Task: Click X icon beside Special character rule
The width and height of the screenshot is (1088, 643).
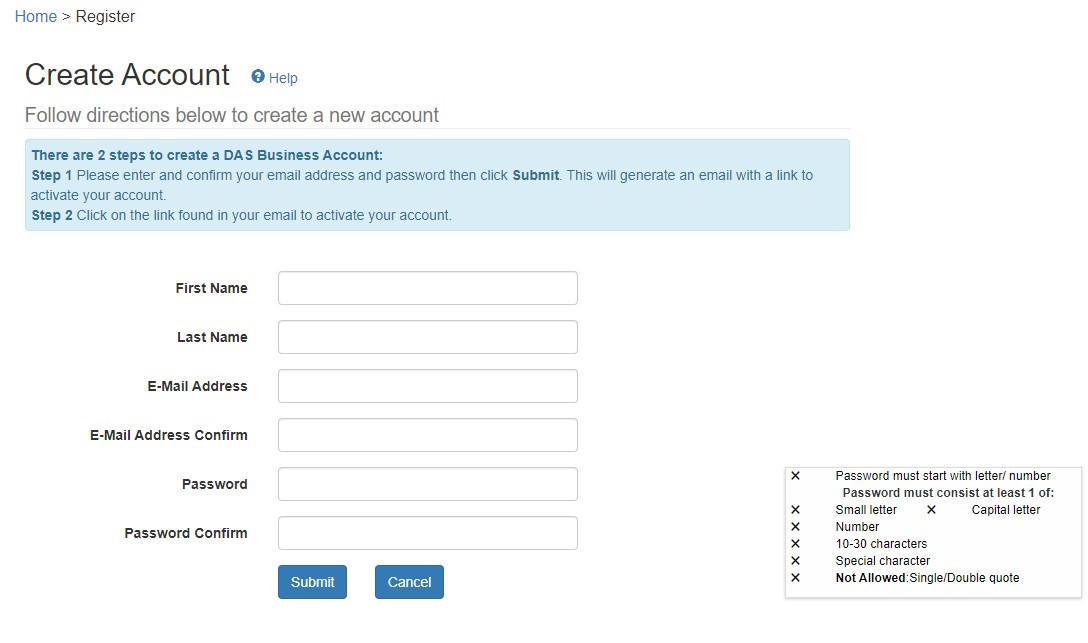Action: pos(795,561)
